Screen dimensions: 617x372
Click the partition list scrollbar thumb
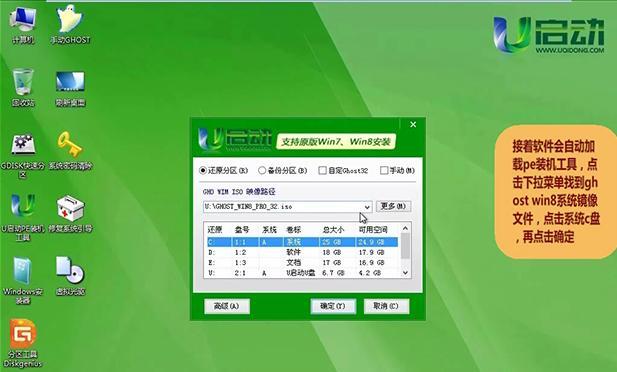point(405,246)
